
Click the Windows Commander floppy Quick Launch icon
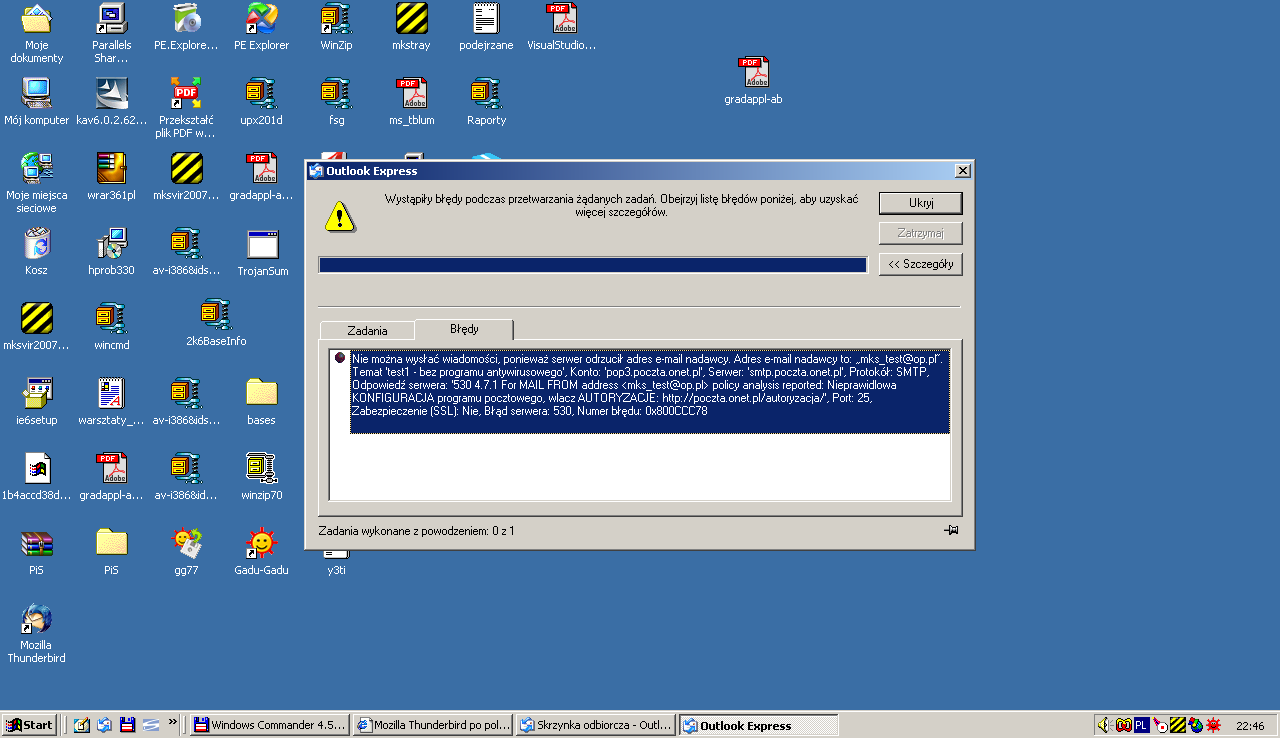point(127,725)
